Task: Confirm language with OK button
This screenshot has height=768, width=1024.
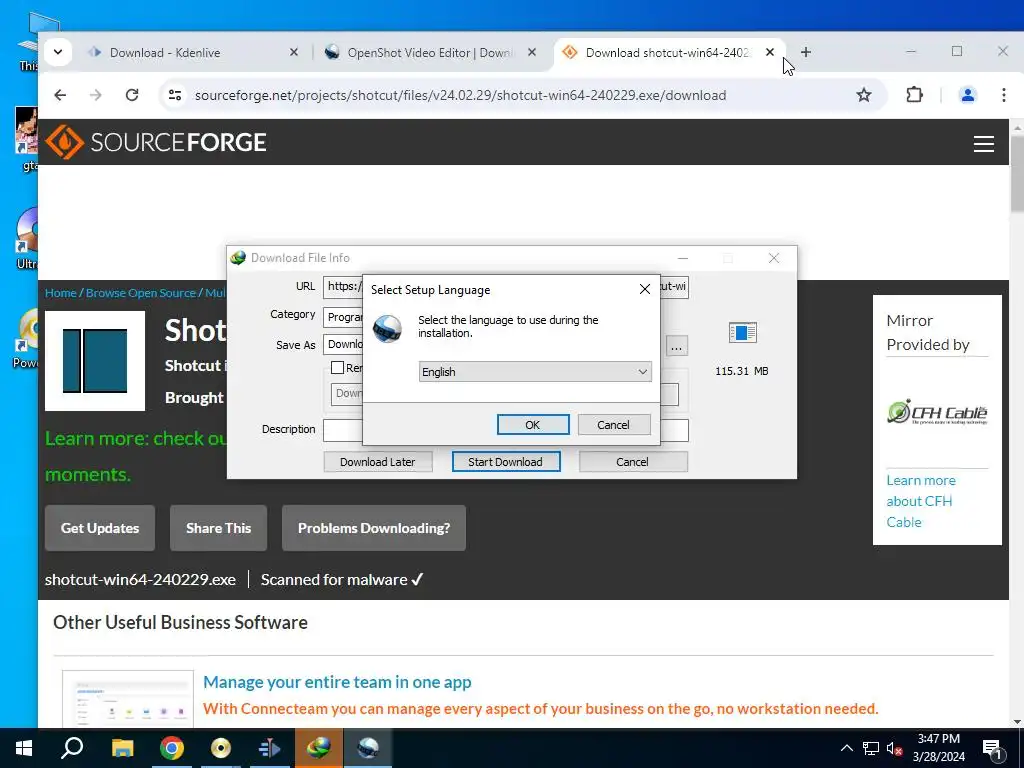Action: coord(533,424)
